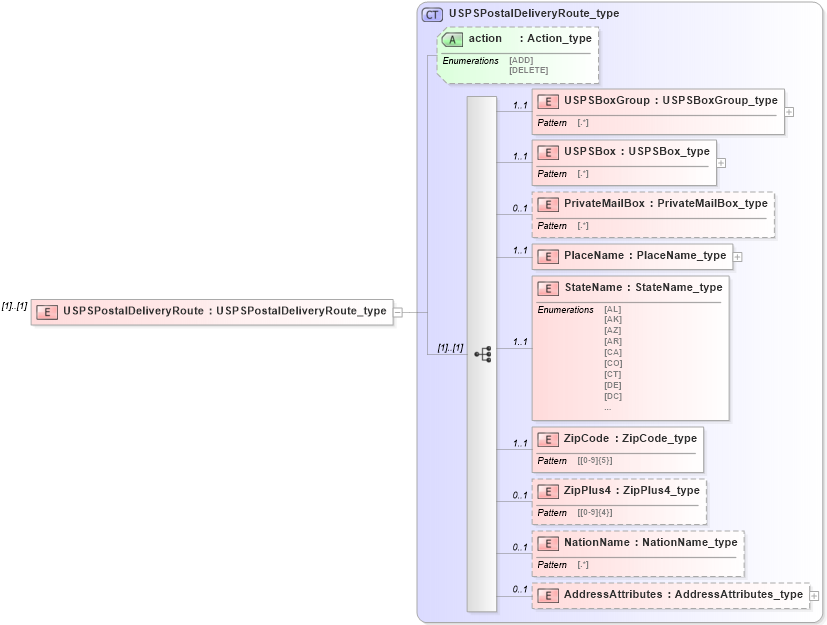Image resolution: width=827 pixels, height=625 pixels.
Task: Click the E icon for StateName element
Action: 548,288
